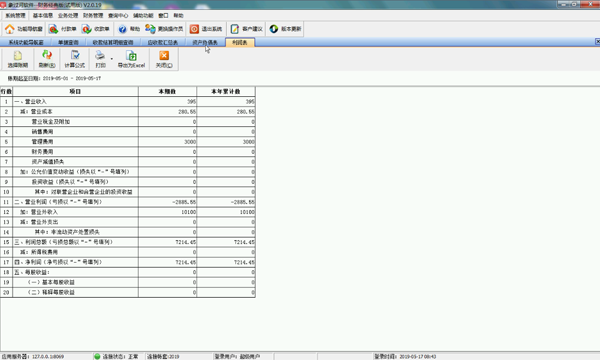Click the 更换操作员 users icon
Image resolution: width=600 pixels, height=360 pixels.
150,29
